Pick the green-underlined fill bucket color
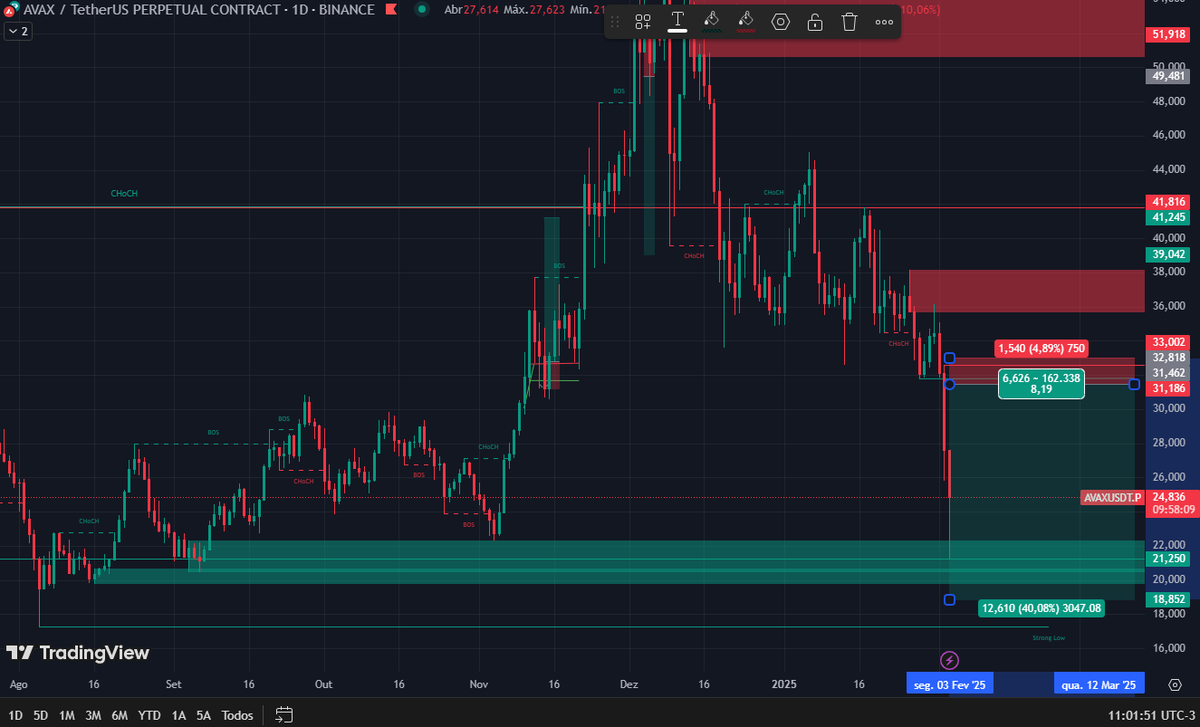The width and height of the screenshot is (1200, 727). point(711,21)
